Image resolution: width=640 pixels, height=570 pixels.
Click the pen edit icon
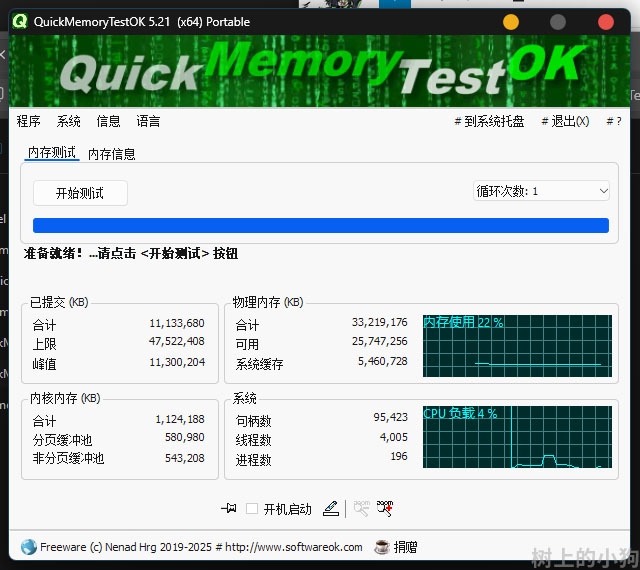[331, 509]
